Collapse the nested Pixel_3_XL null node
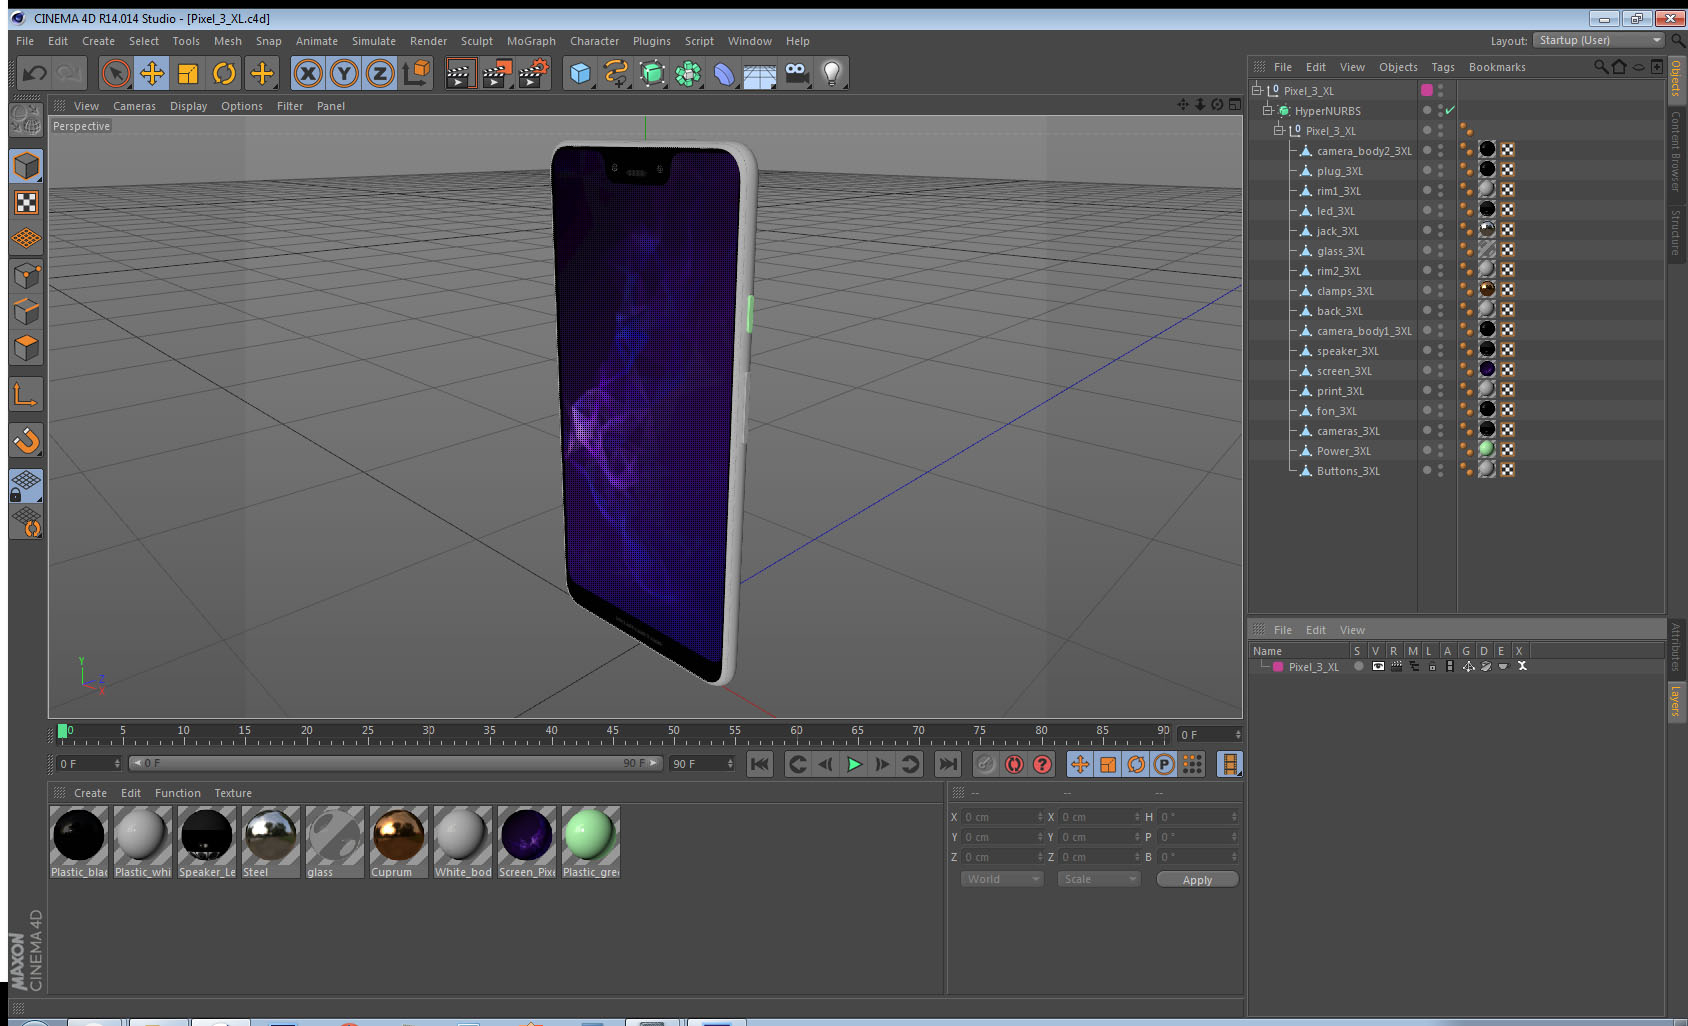This screenshot has height=1026, width=1688. click(1278, 131)
